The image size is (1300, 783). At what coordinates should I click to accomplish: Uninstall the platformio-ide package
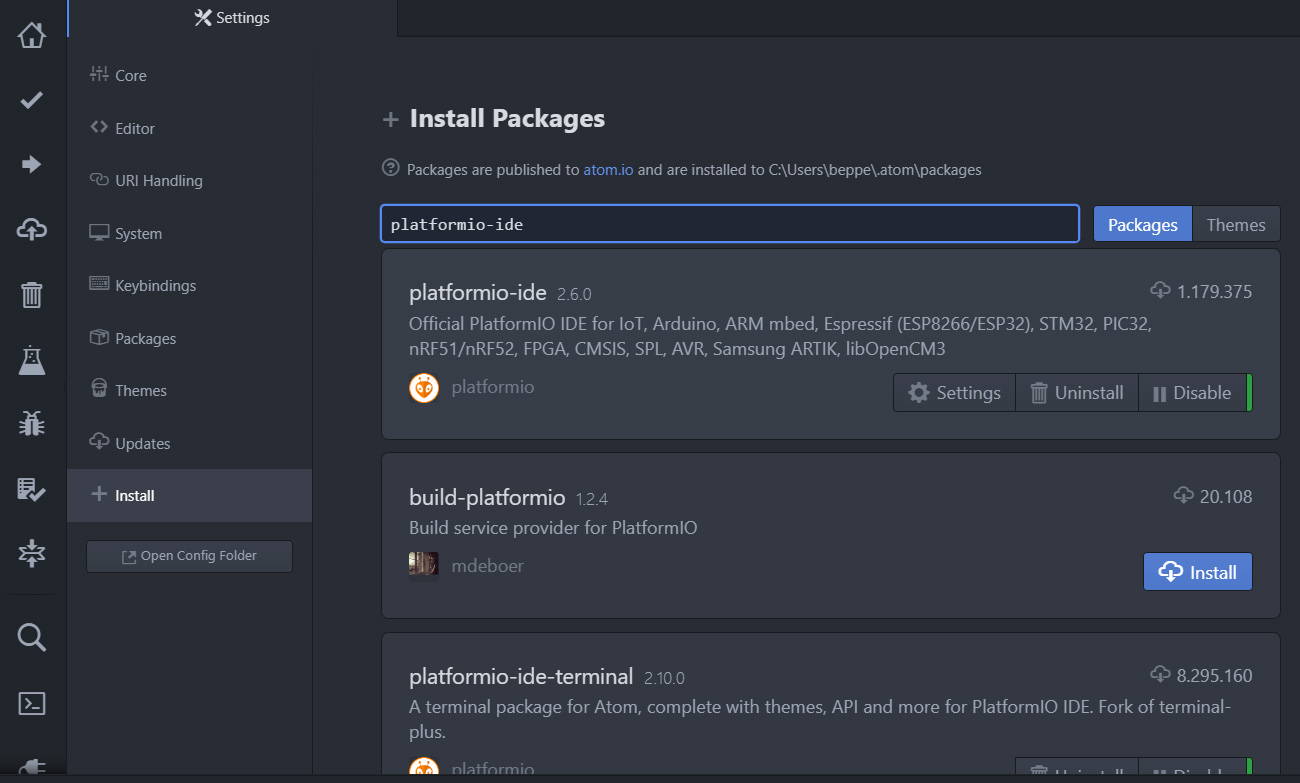point(1077,393)
